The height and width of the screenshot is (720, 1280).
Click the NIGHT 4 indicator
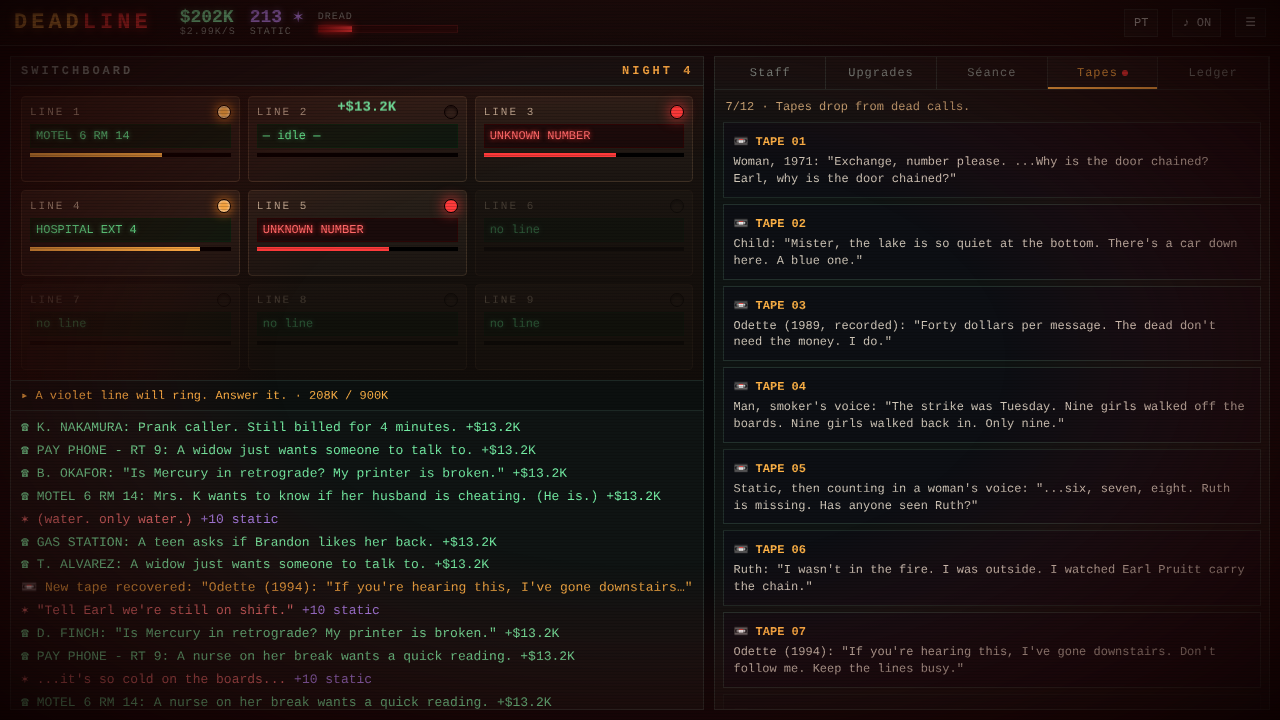[x=657, y=71]
